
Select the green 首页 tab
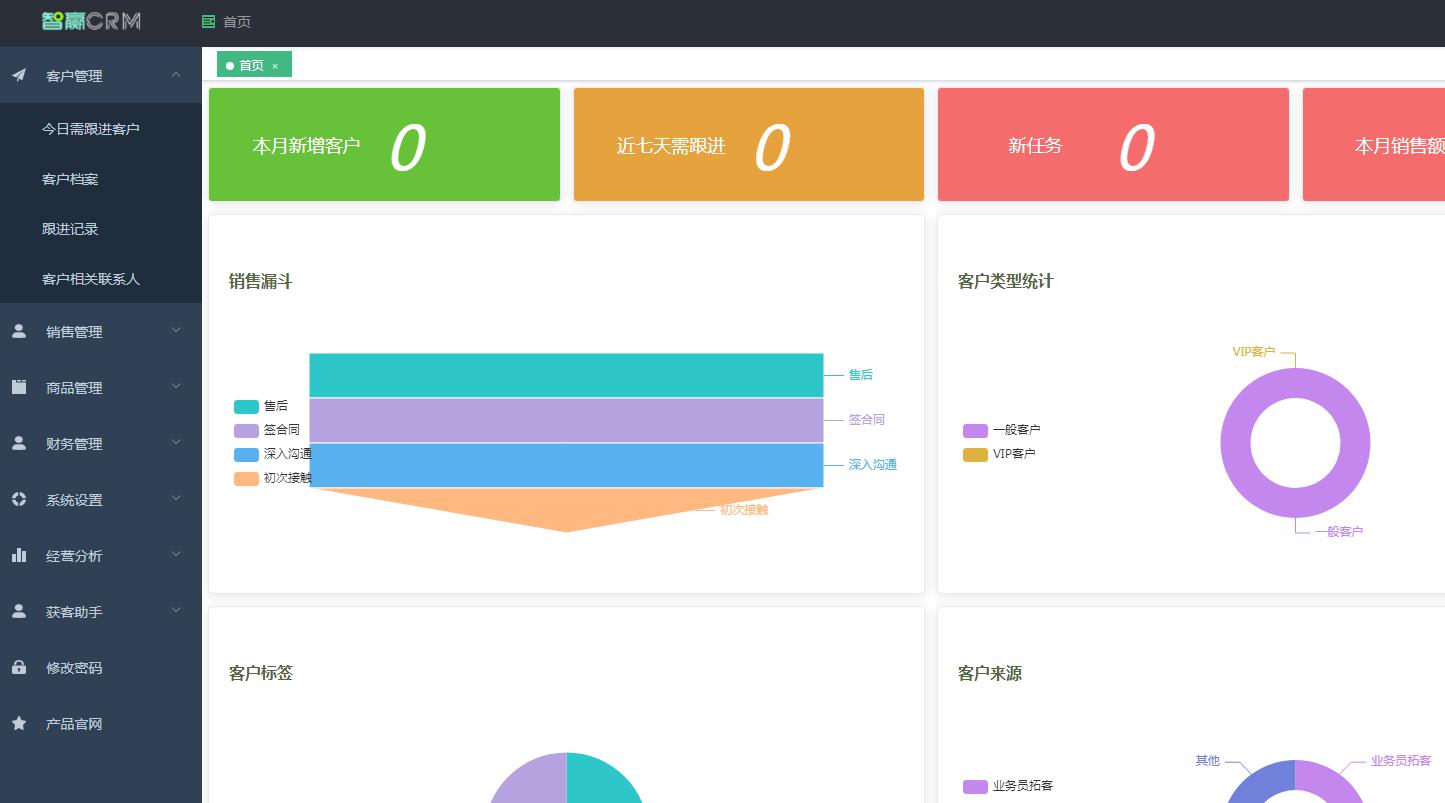(x=254, y=65)
